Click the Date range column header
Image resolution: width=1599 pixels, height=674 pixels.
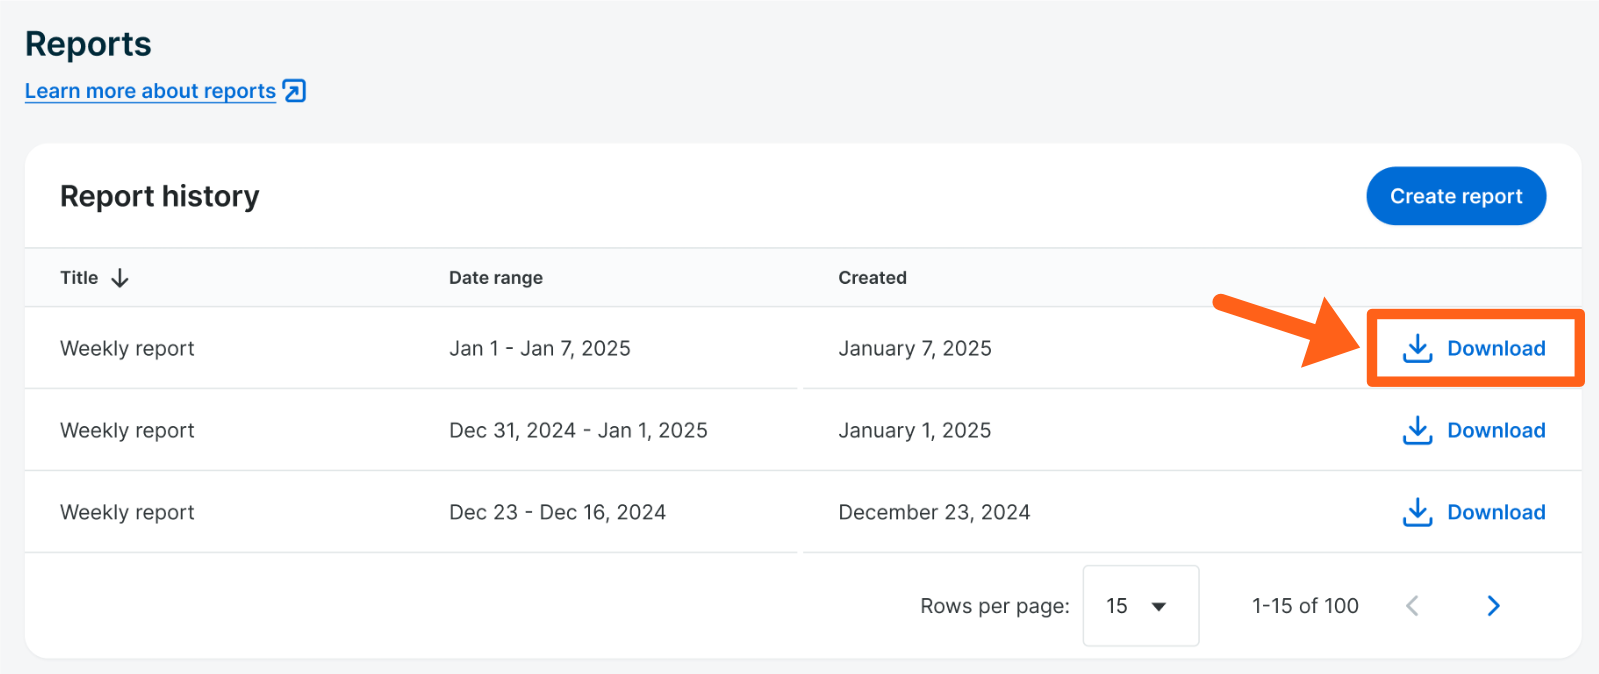(x=496, y=278)
